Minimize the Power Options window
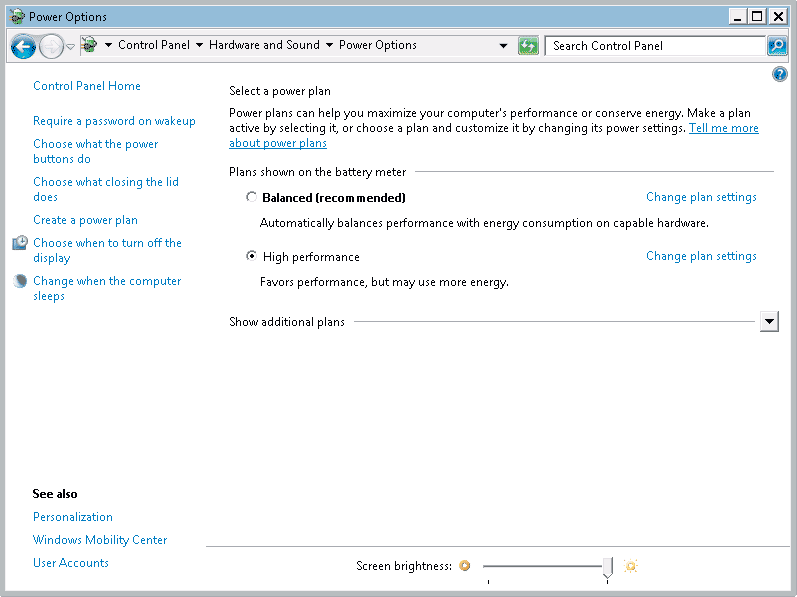The image size is (797, 597). coord(738,17)
